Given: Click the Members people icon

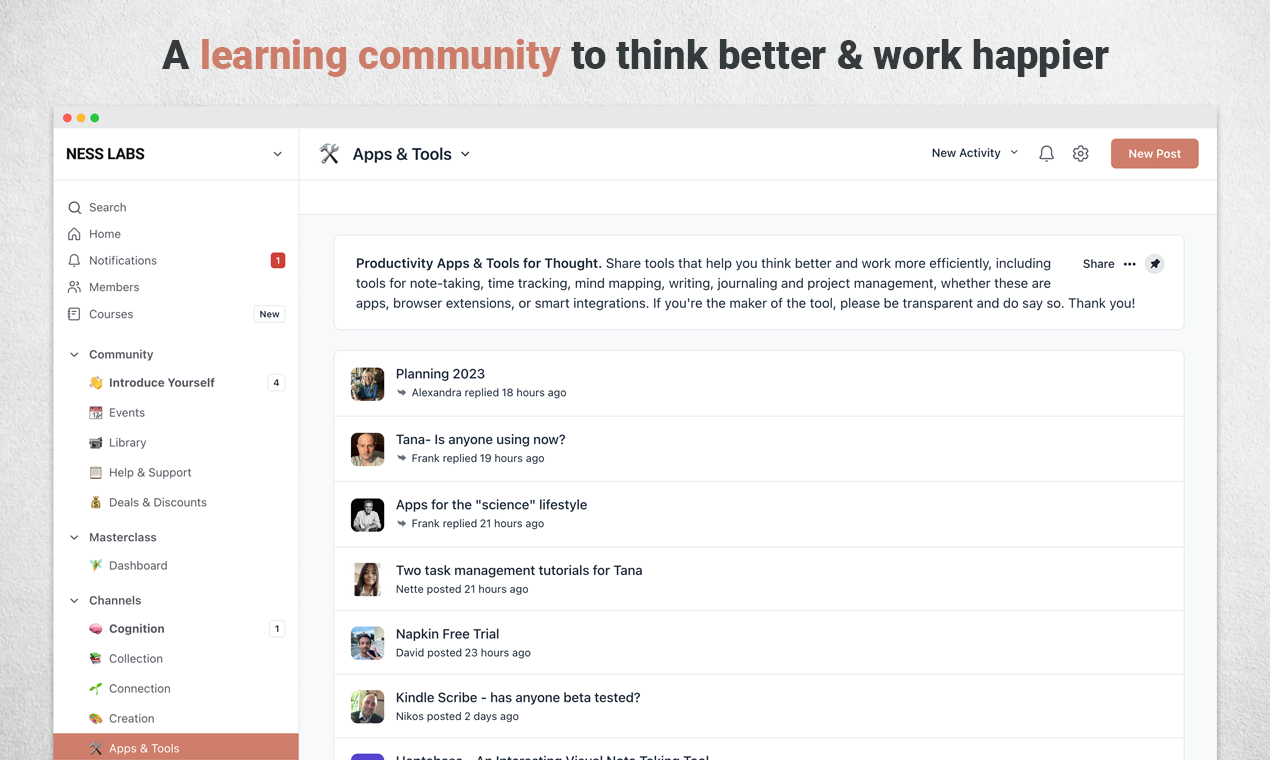Looking at the screenshot, I should [74, 287].
